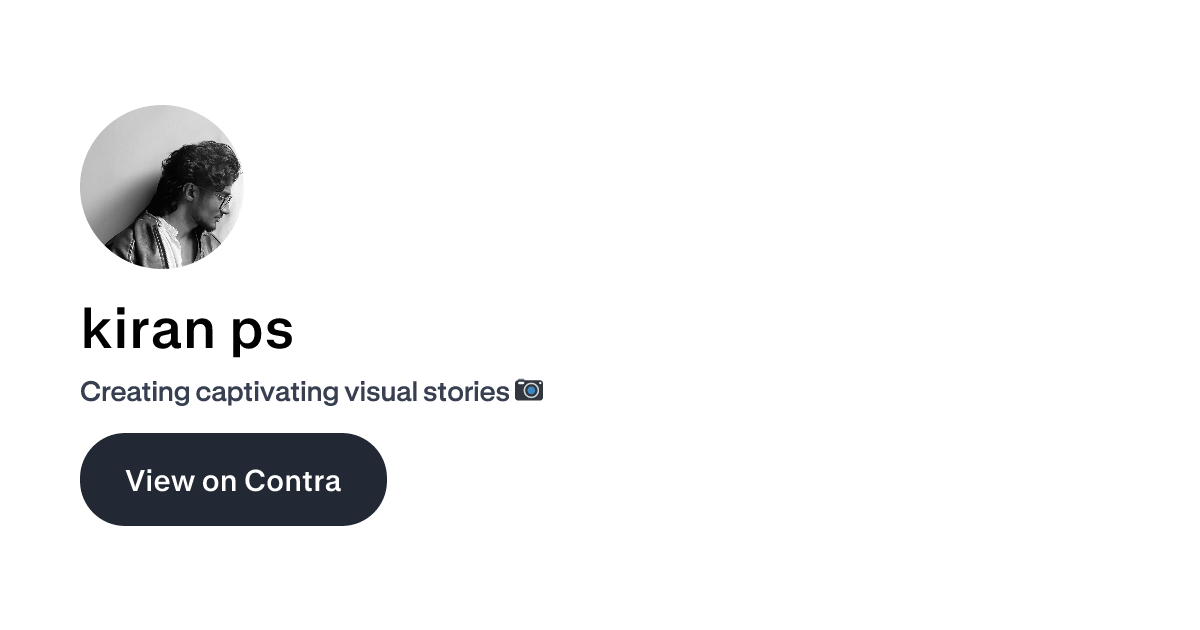Click the camera pictogram at the tagline's end
This screenshot has width=1200, height=630.
click(529, 390)
